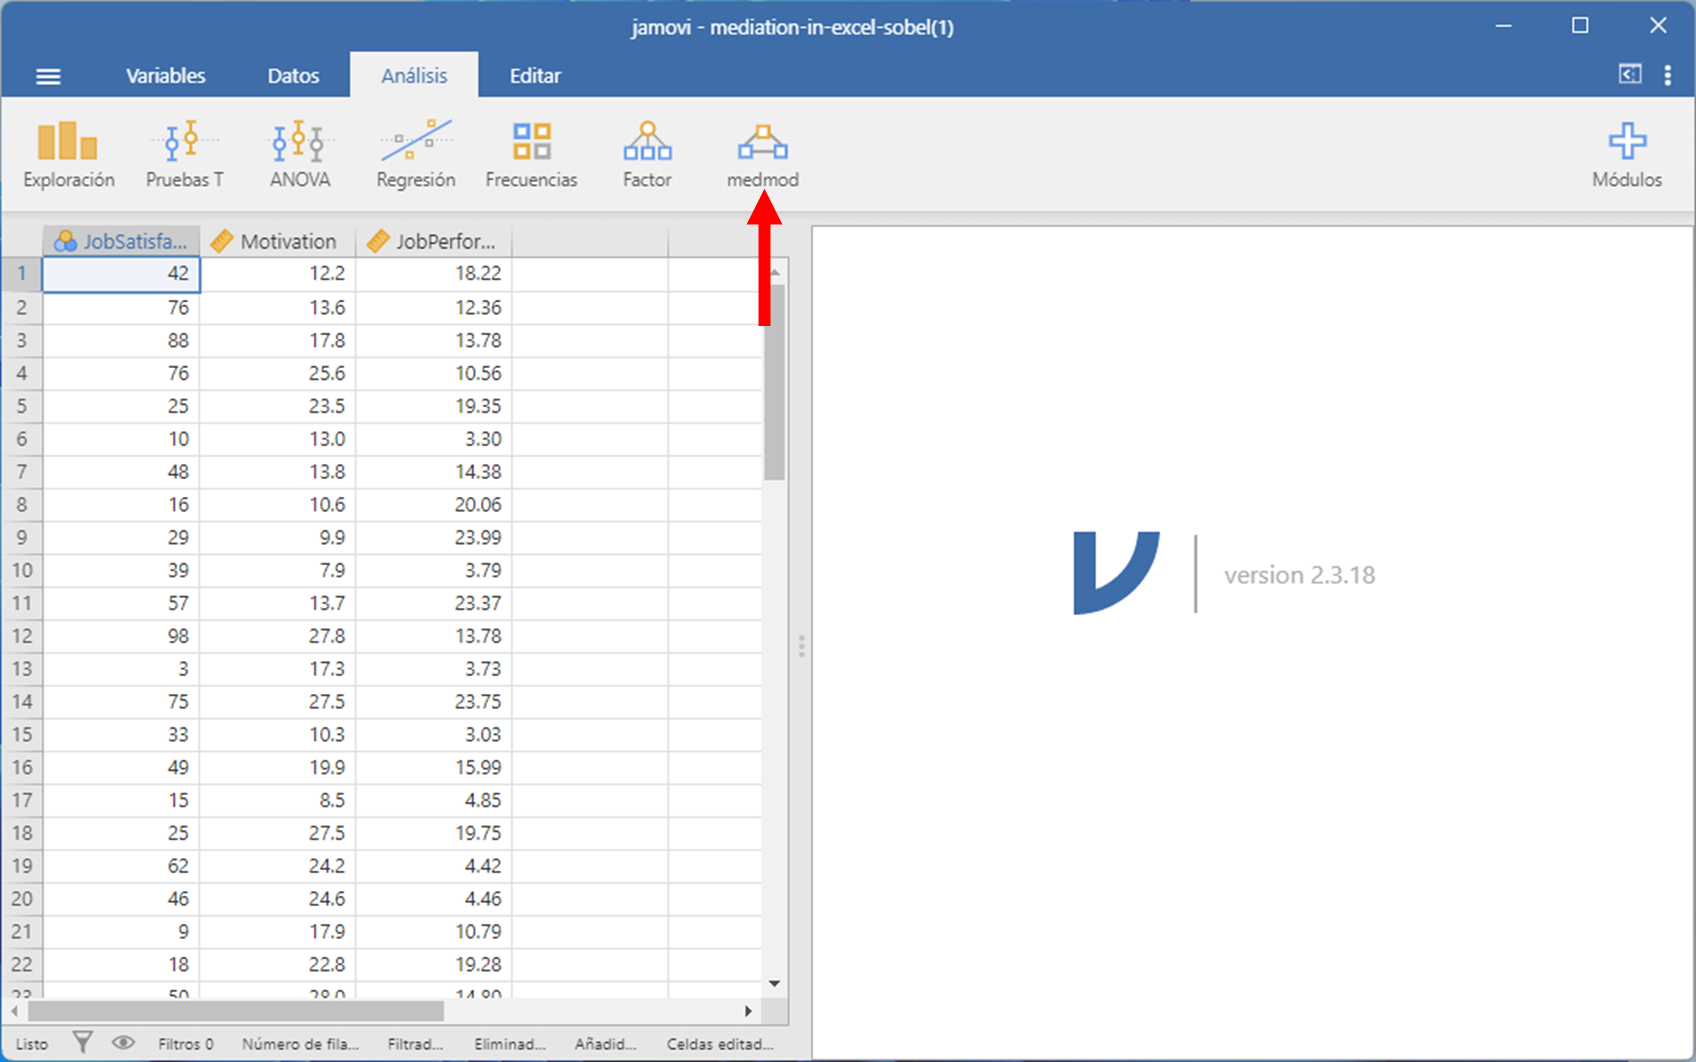Select the Motivation column header
1696x1062 pixels.
pos(277,241)
